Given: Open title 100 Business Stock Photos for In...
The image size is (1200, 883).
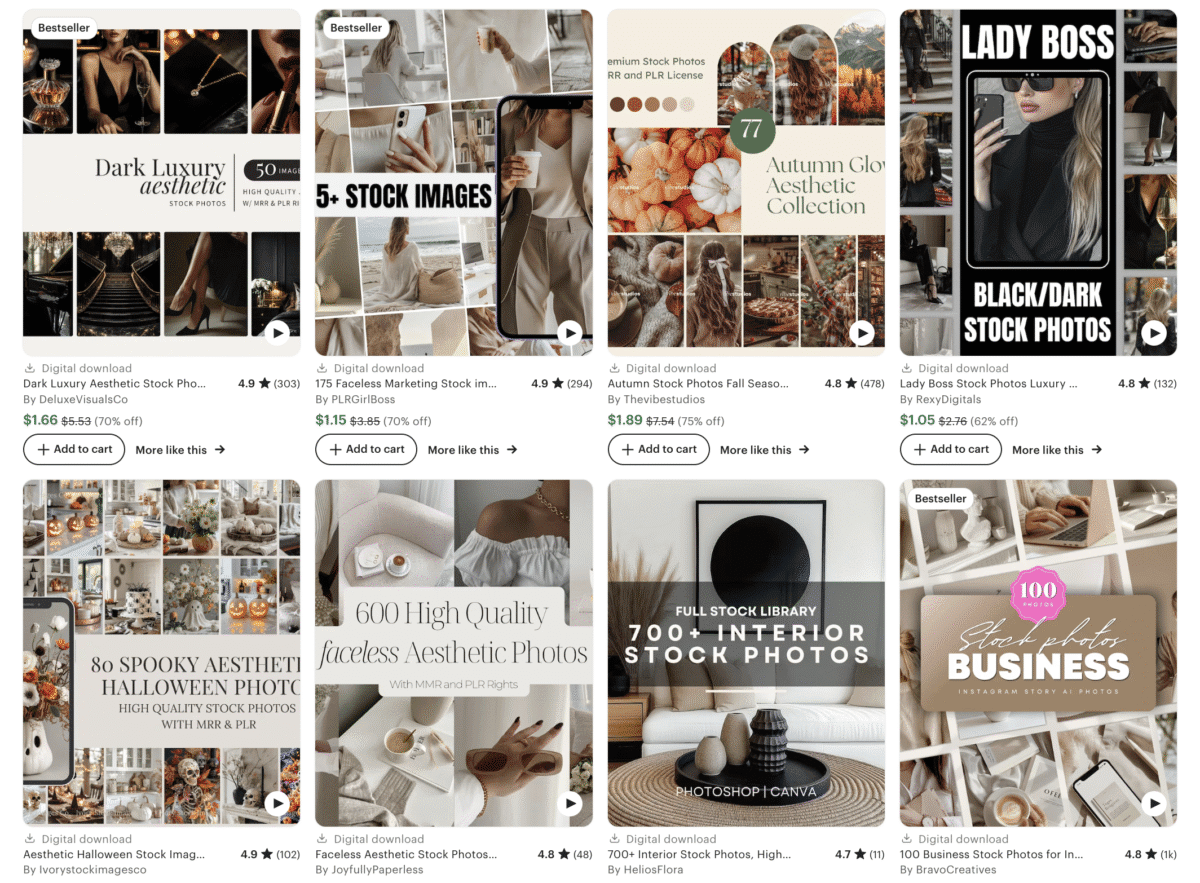Looking at the screenshot, I should [x=990, y=855].
